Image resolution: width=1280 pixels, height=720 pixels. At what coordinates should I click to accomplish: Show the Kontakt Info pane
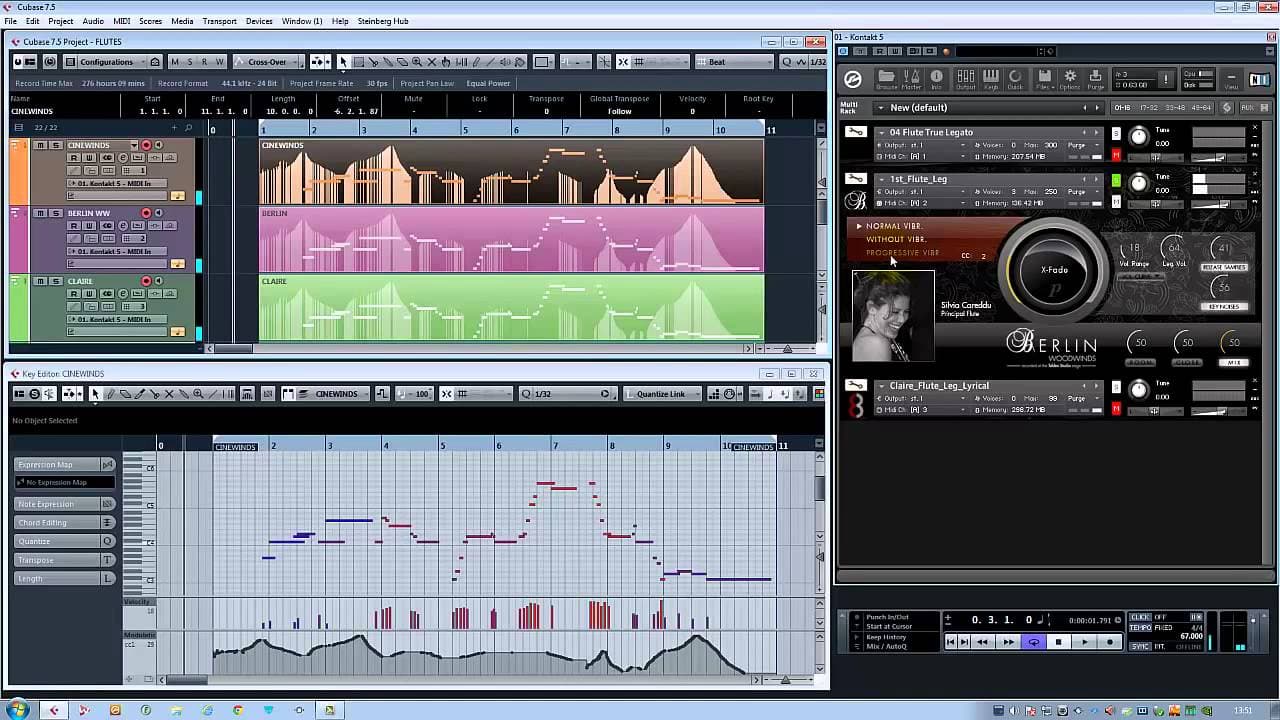(936, 78)
